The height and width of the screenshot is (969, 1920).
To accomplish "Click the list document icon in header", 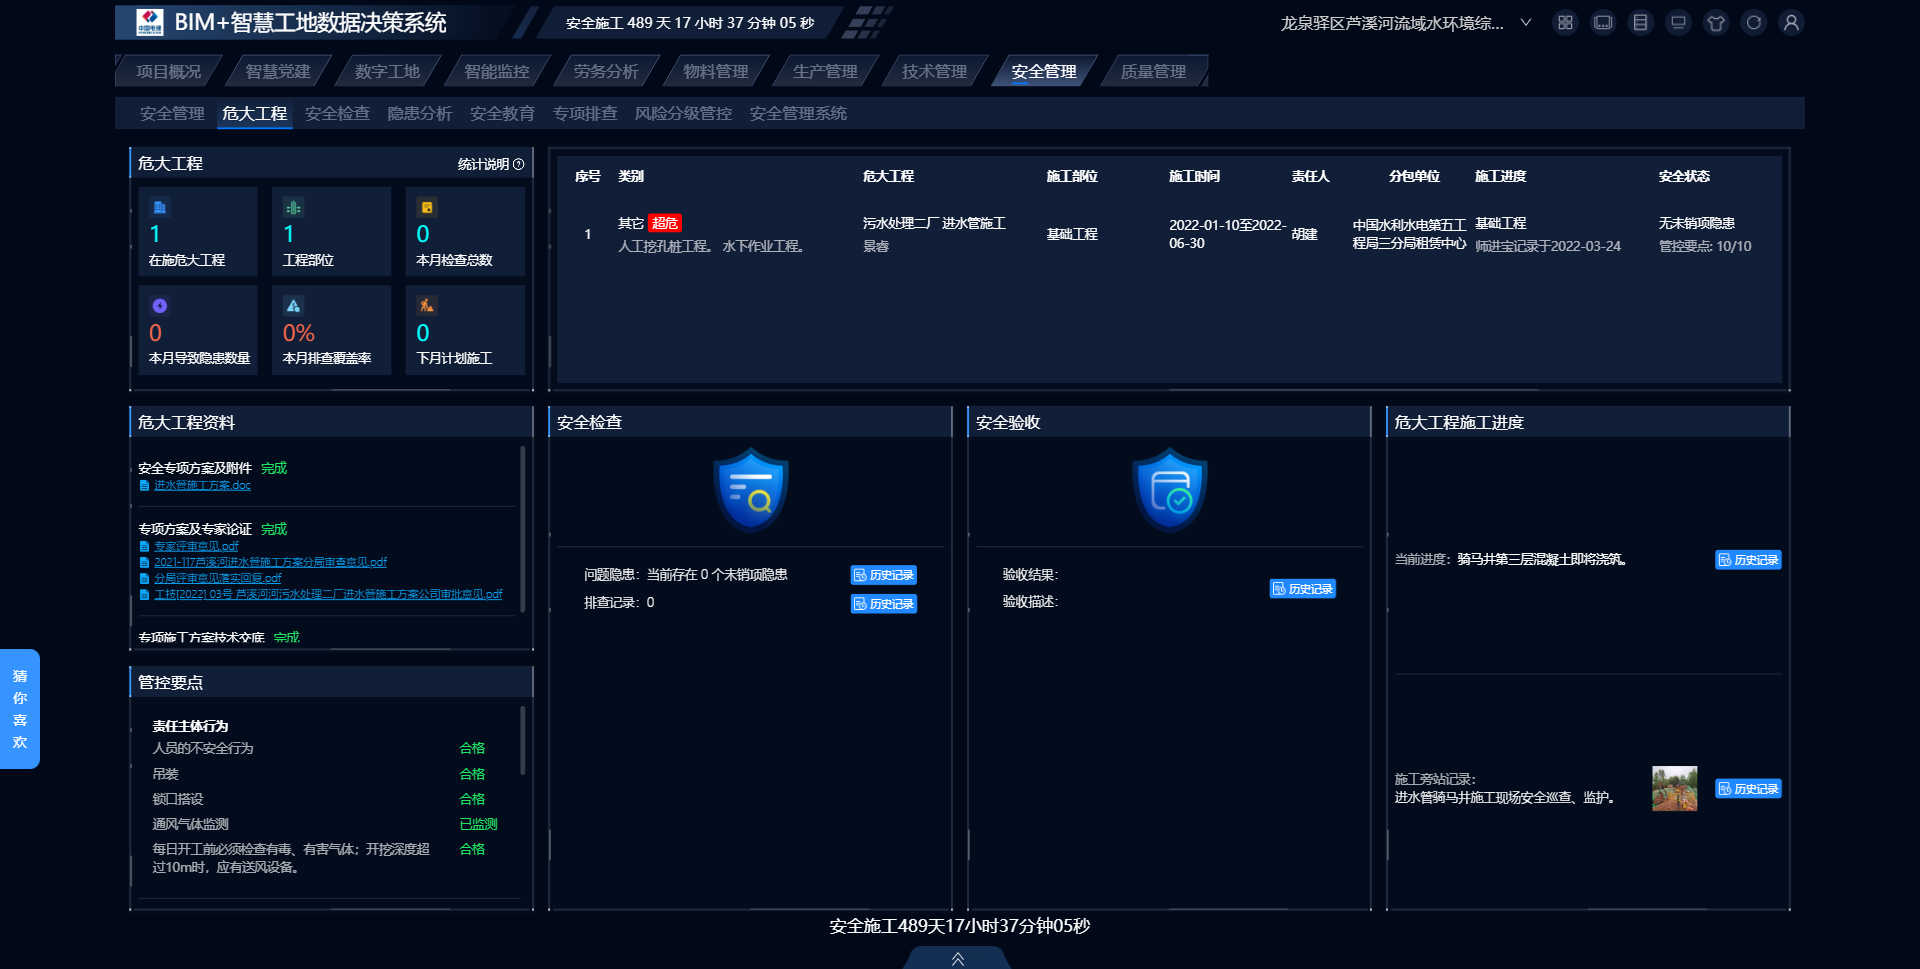I will [x=1640, y=23].
